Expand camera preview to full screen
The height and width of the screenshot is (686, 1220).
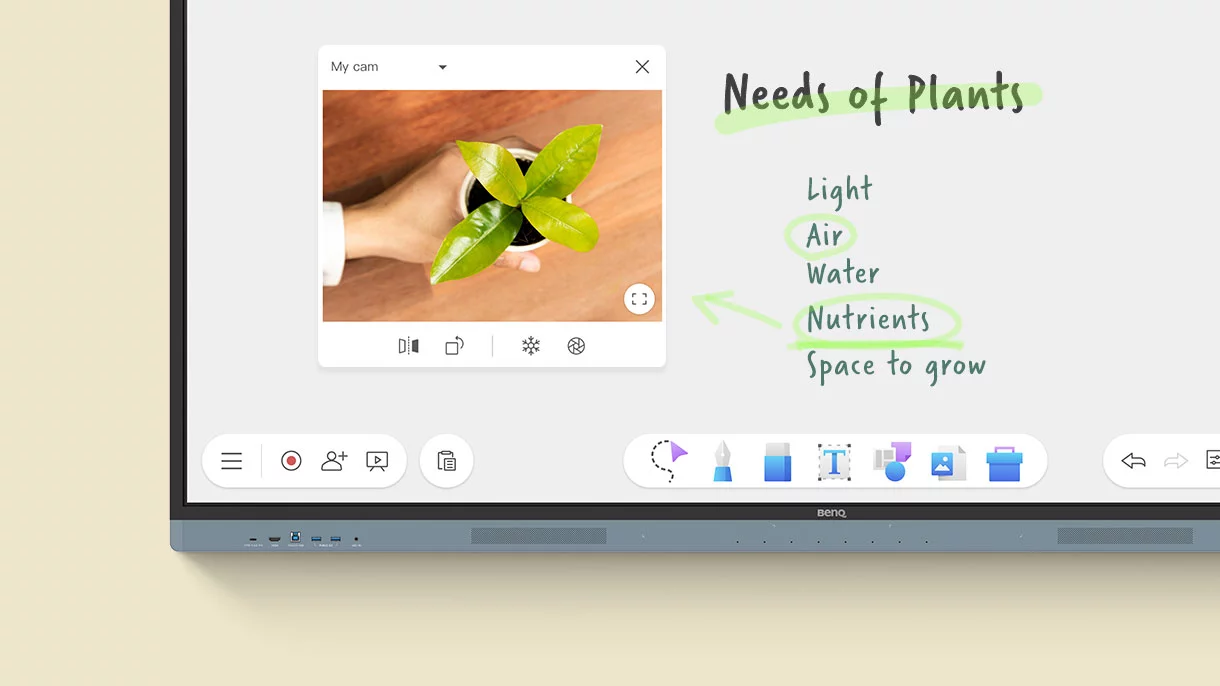(639, 299)
